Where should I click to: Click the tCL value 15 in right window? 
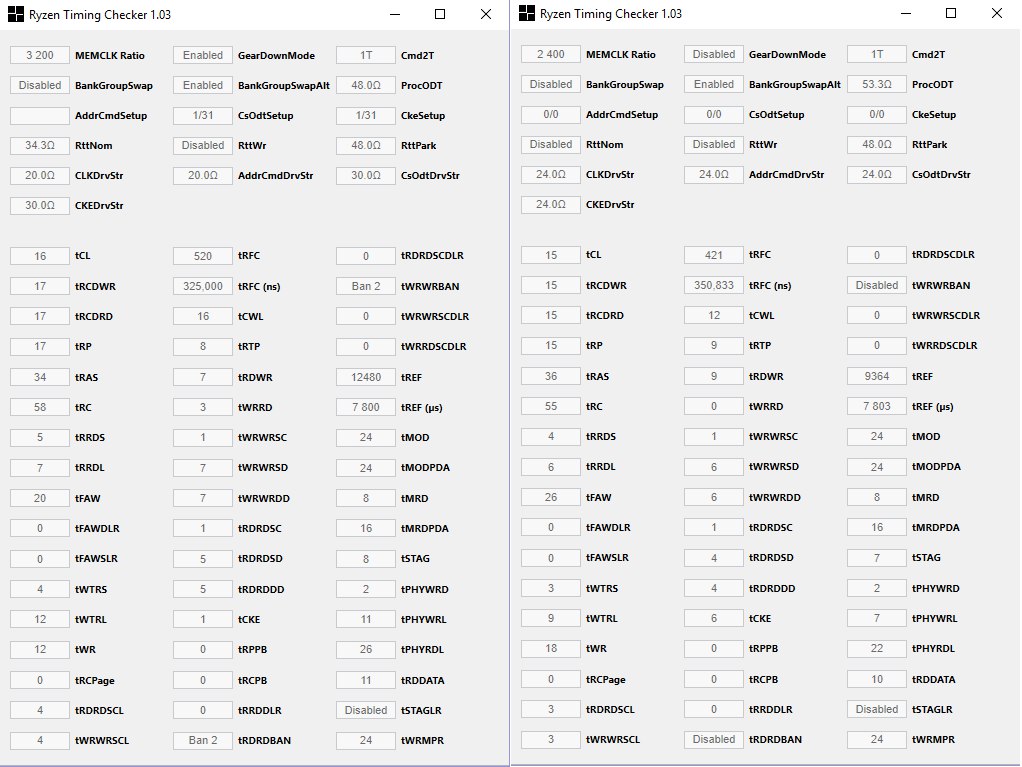[x=551, y=255]
